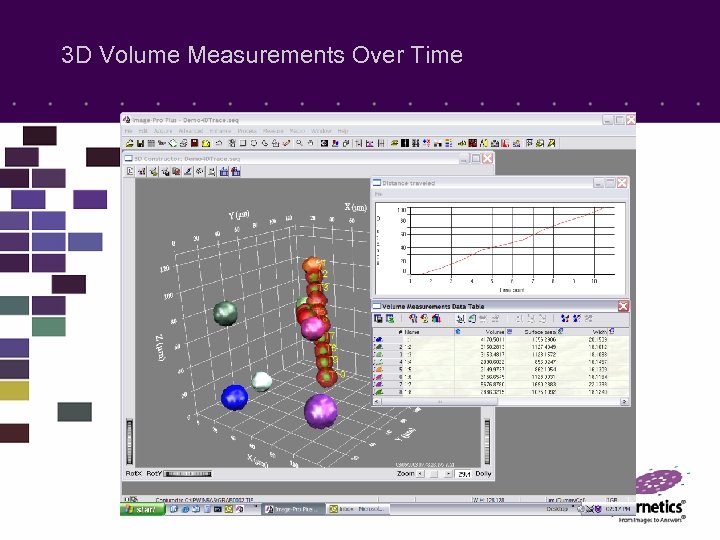The width and height of the screenshot is (720, 540).
Task: Open the Window menu
Action: point(321,131)
